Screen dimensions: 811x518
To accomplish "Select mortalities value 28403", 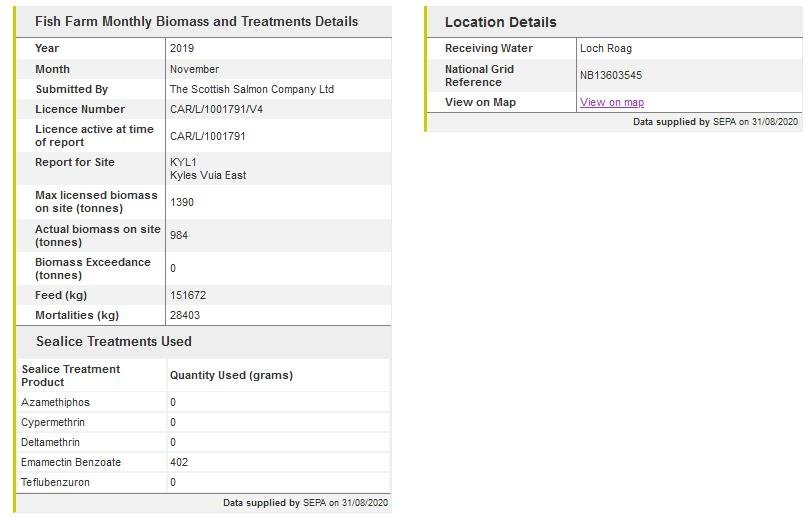I will point(186,315).
